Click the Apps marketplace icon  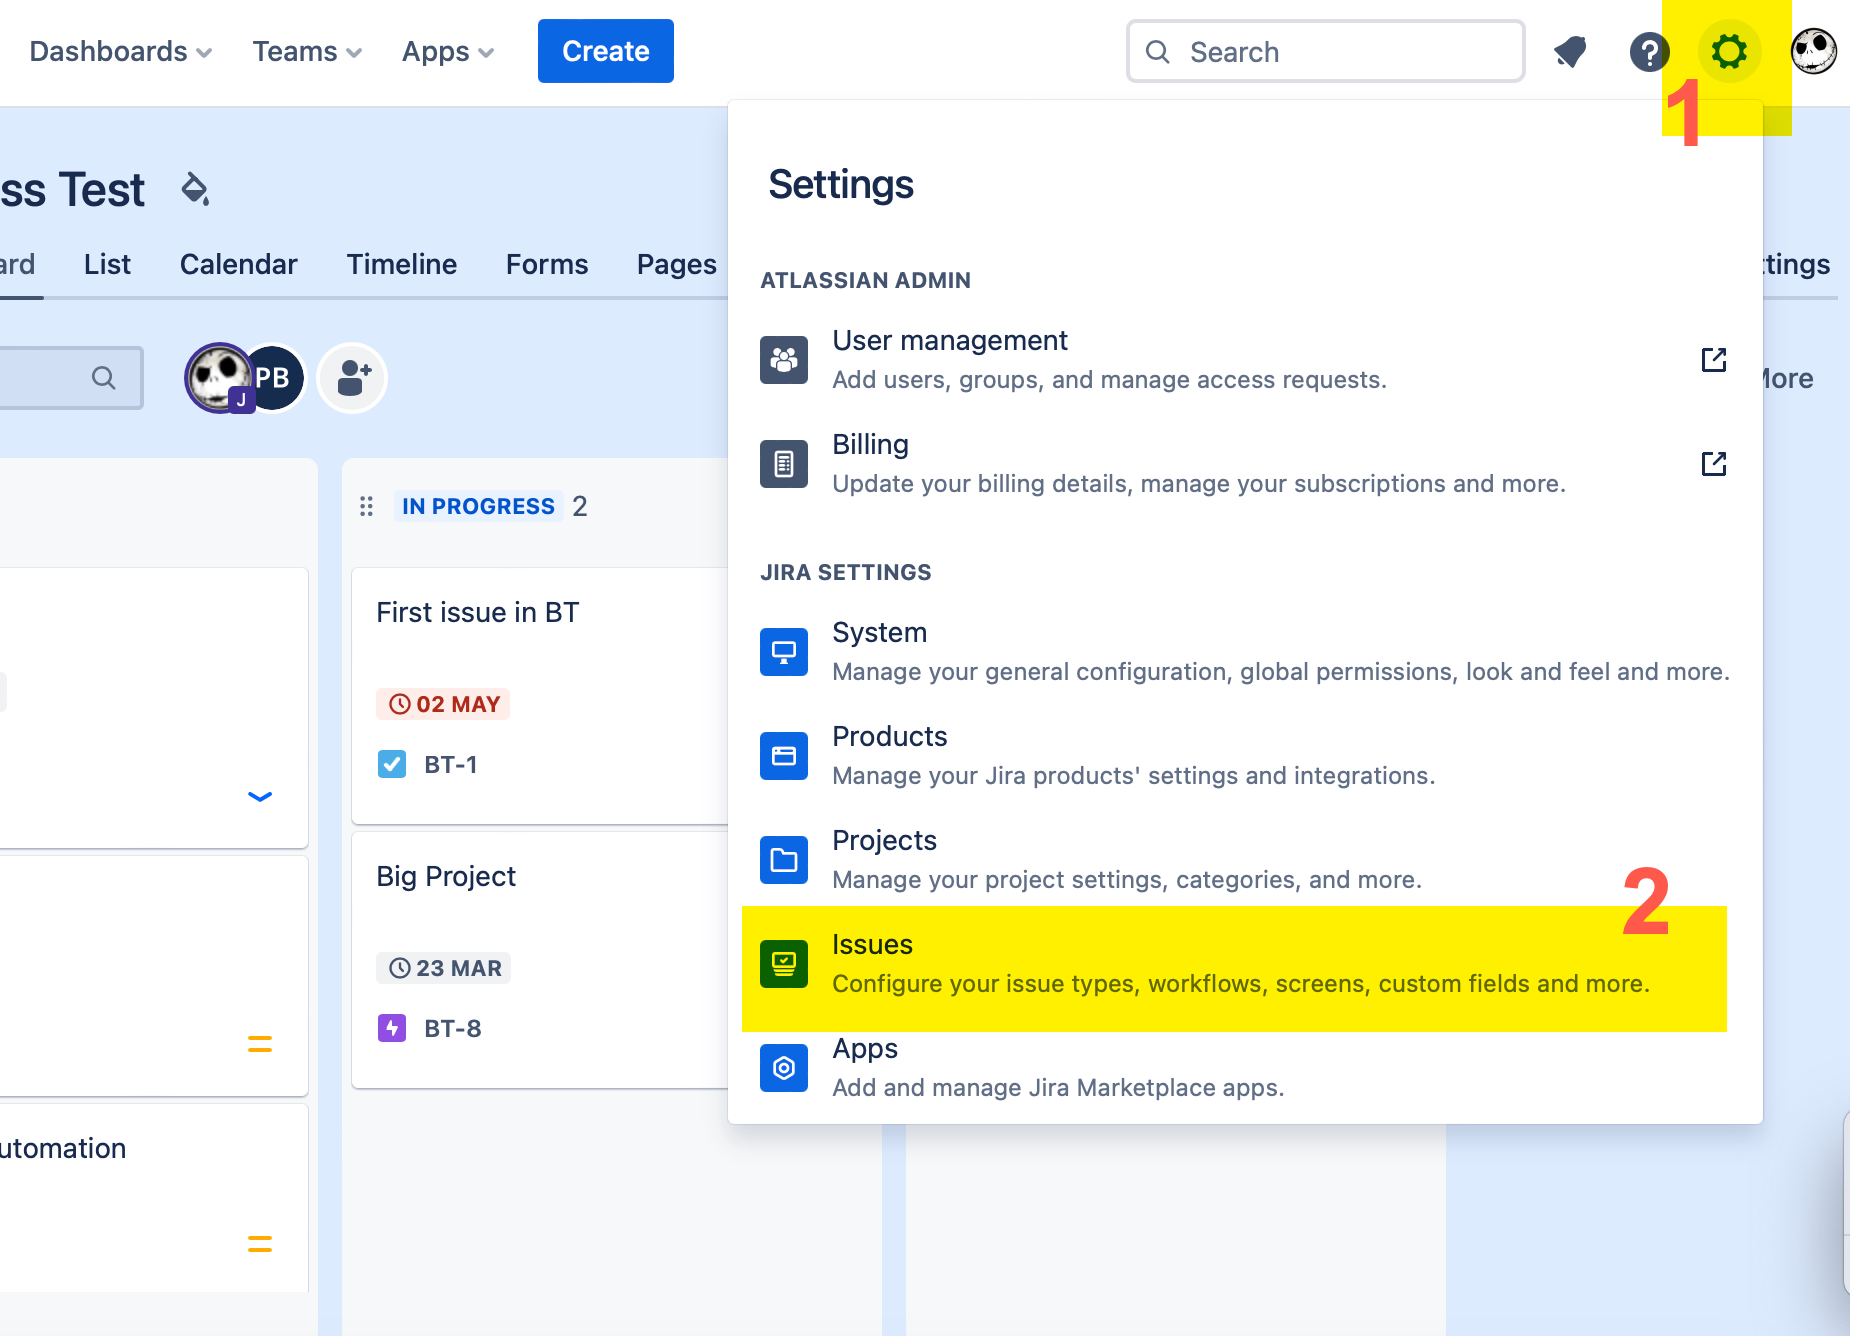[784, 1068]
